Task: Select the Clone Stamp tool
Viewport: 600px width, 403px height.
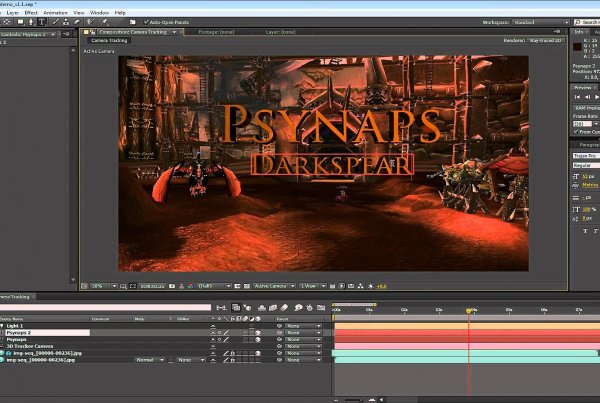Action: 66,22
